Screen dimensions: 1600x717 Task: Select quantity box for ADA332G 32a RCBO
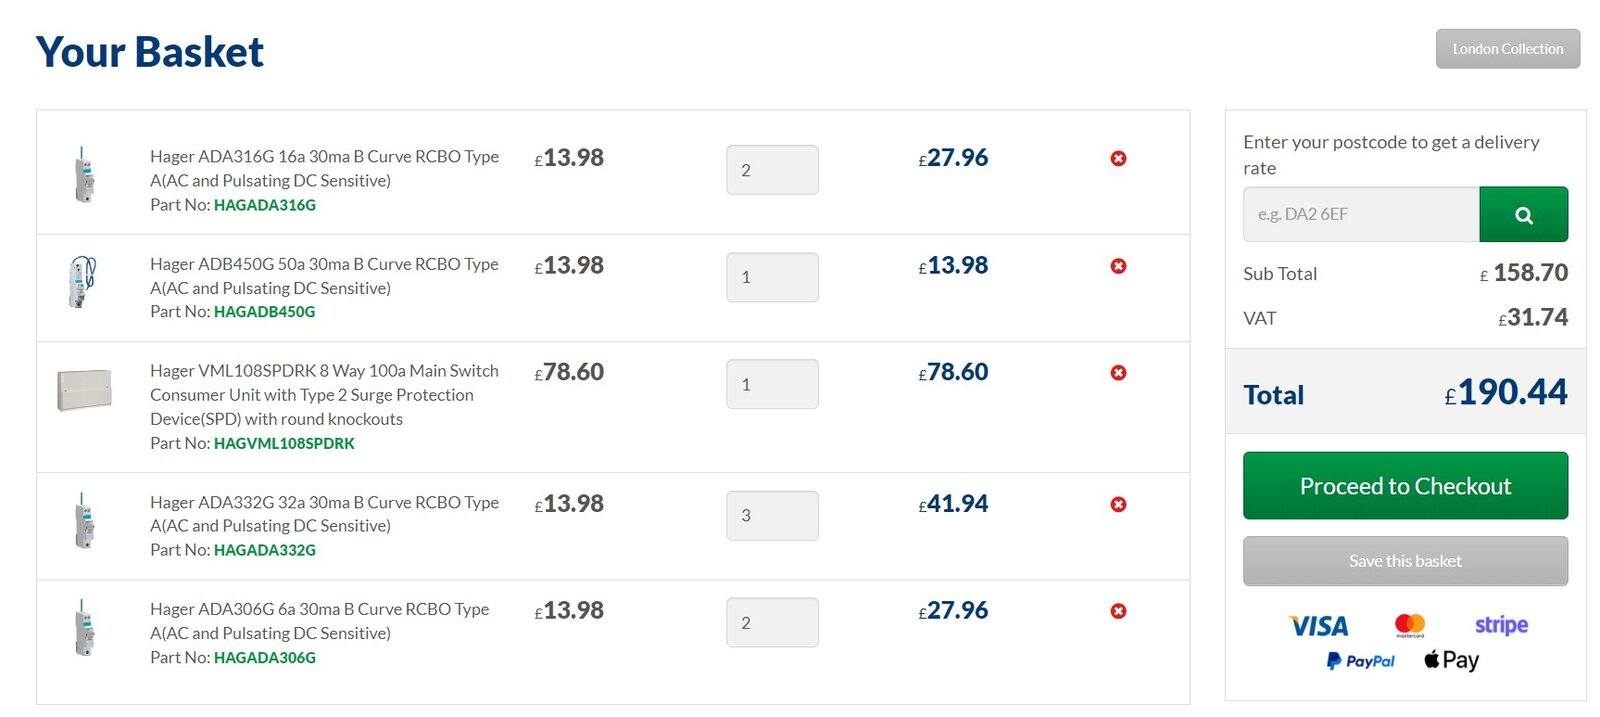coord(771,516)
